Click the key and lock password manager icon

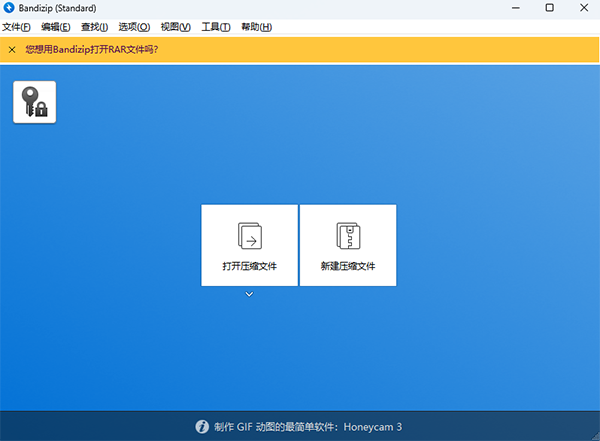34,102
